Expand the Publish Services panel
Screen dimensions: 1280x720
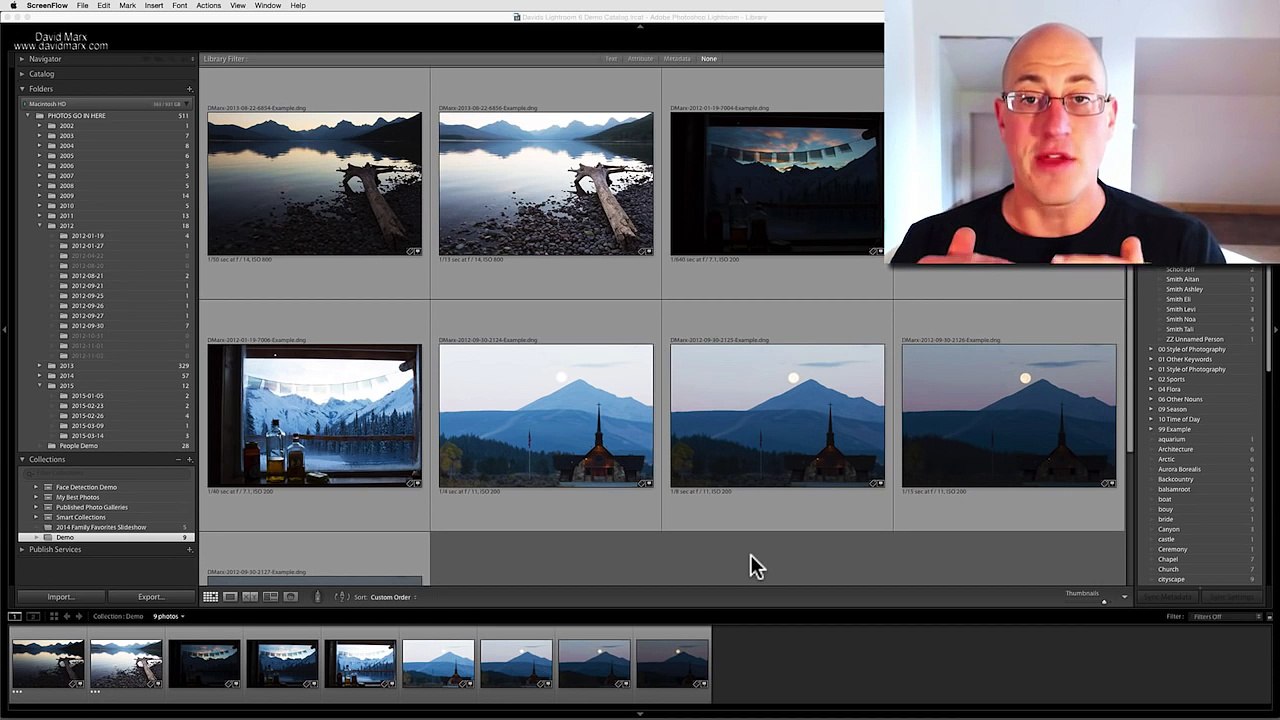[22, 550]
